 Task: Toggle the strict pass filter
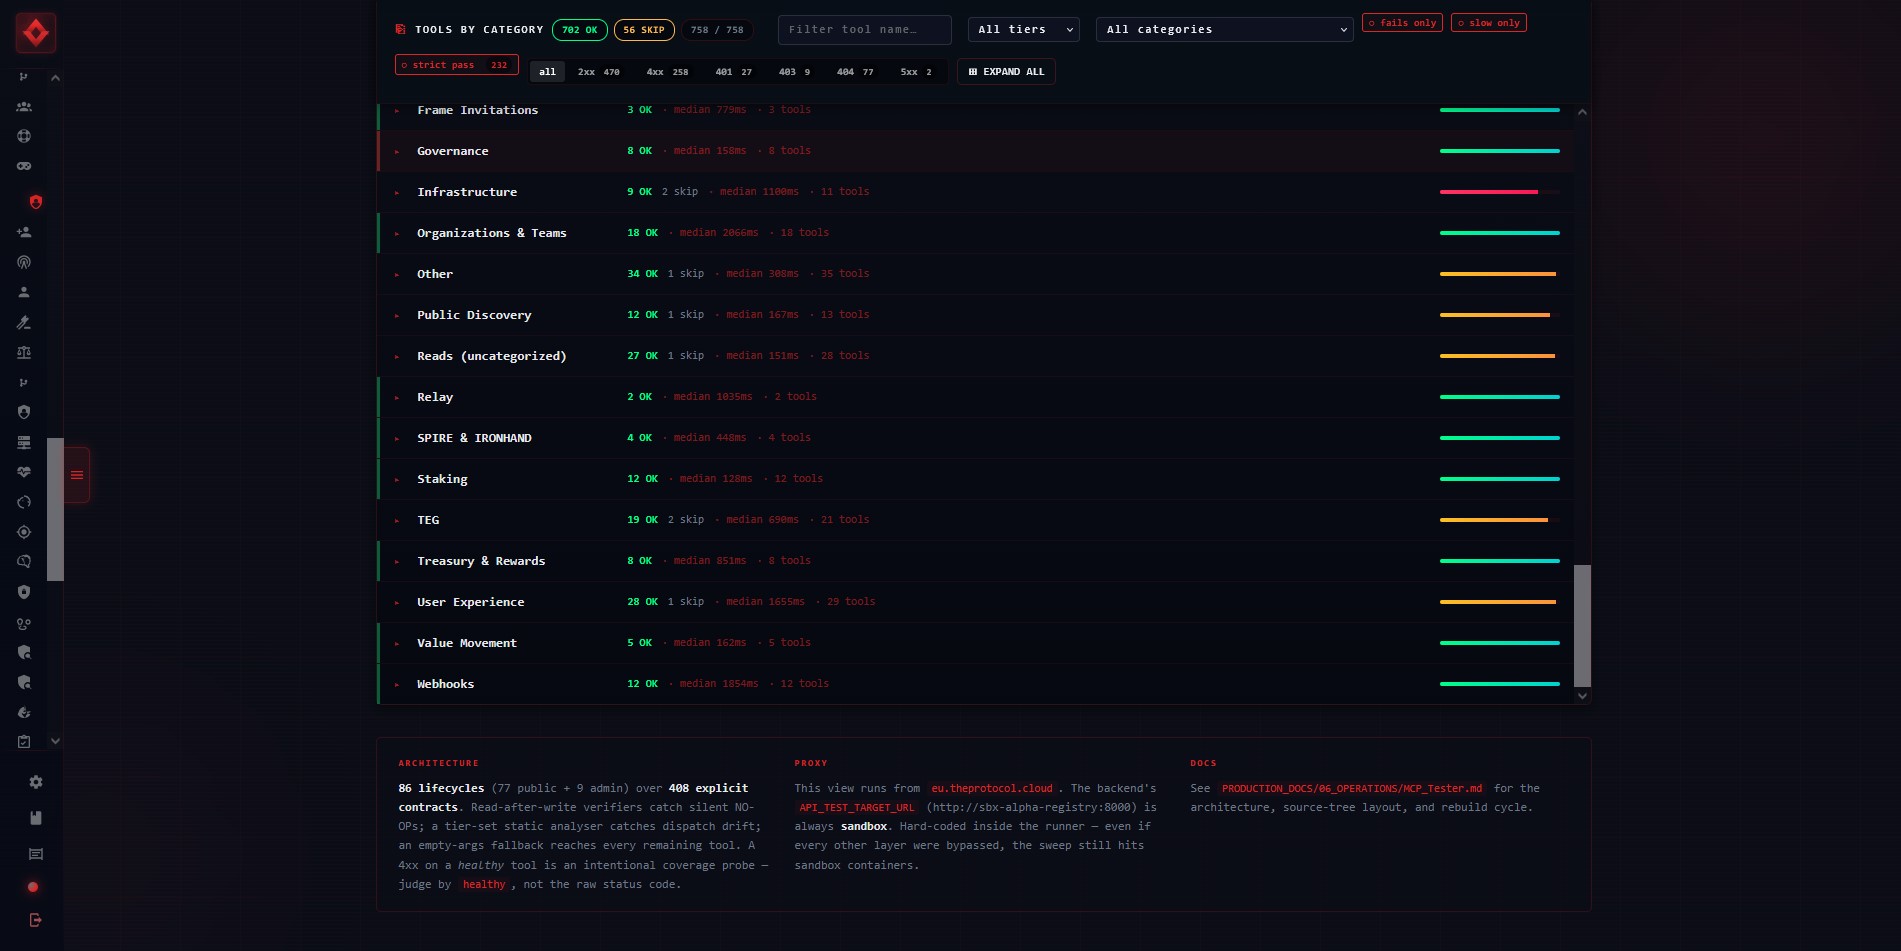[457, 65]
